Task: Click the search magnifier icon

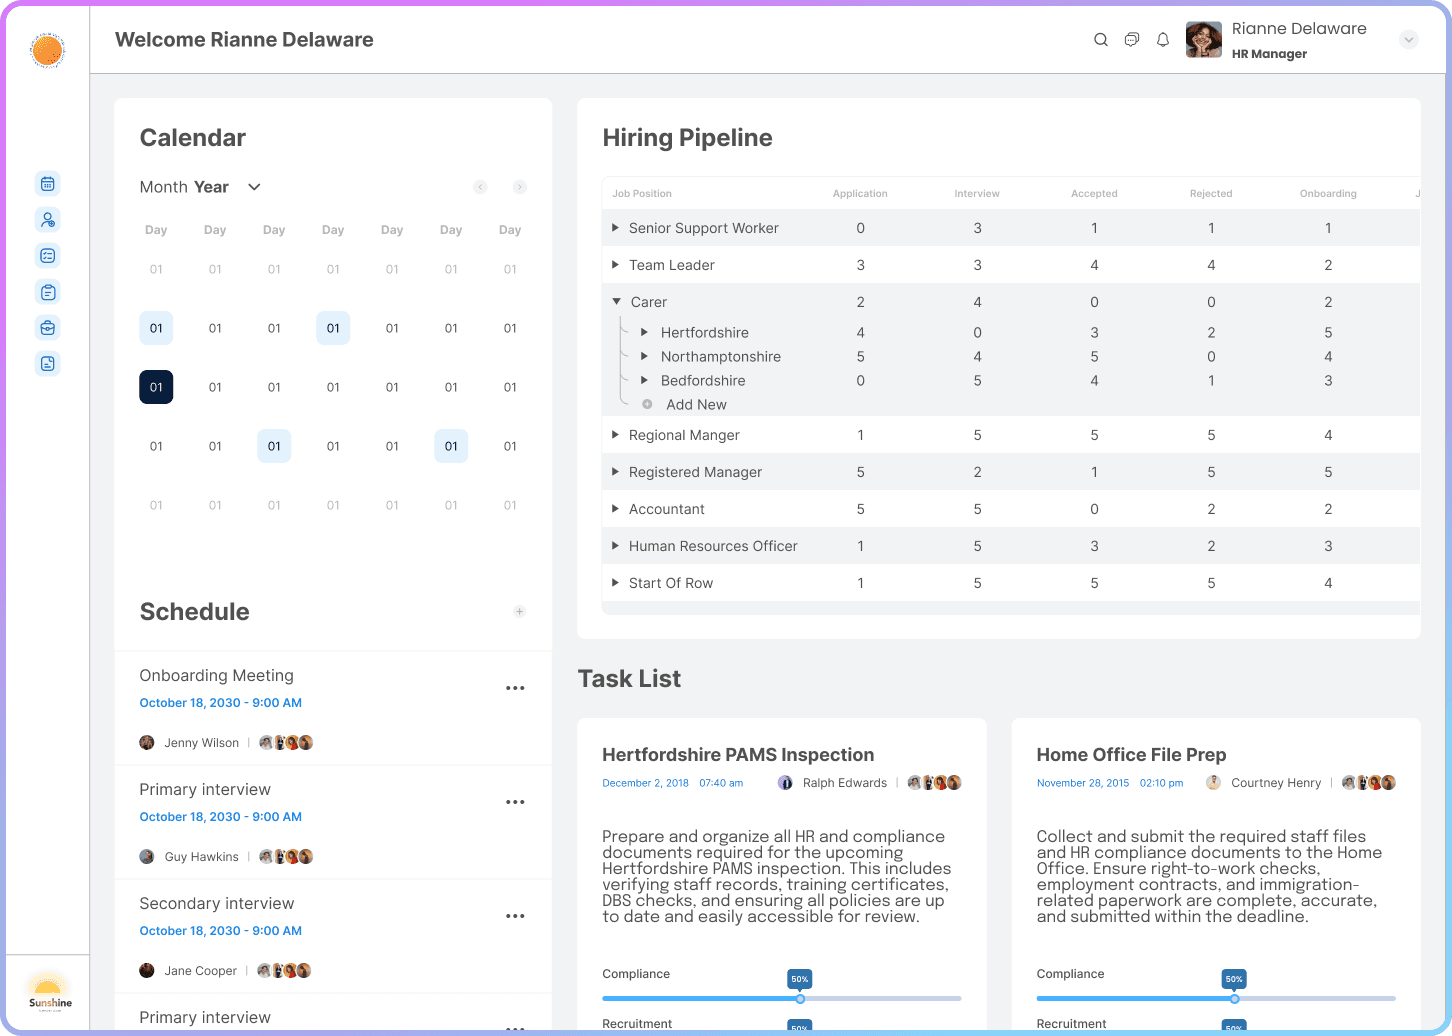Action: 1101,40
